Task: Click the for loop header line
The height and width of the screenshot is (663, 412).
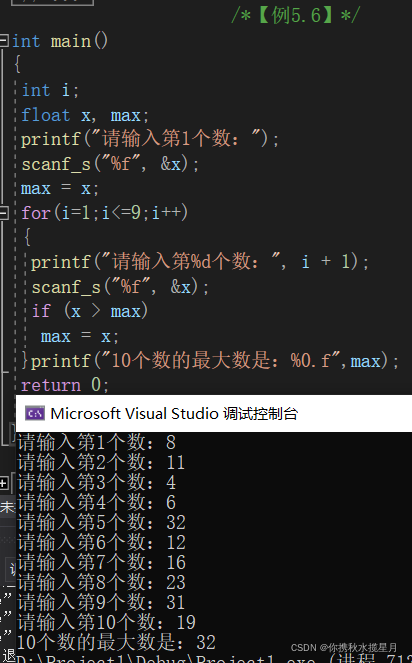Action: point(104,213)
